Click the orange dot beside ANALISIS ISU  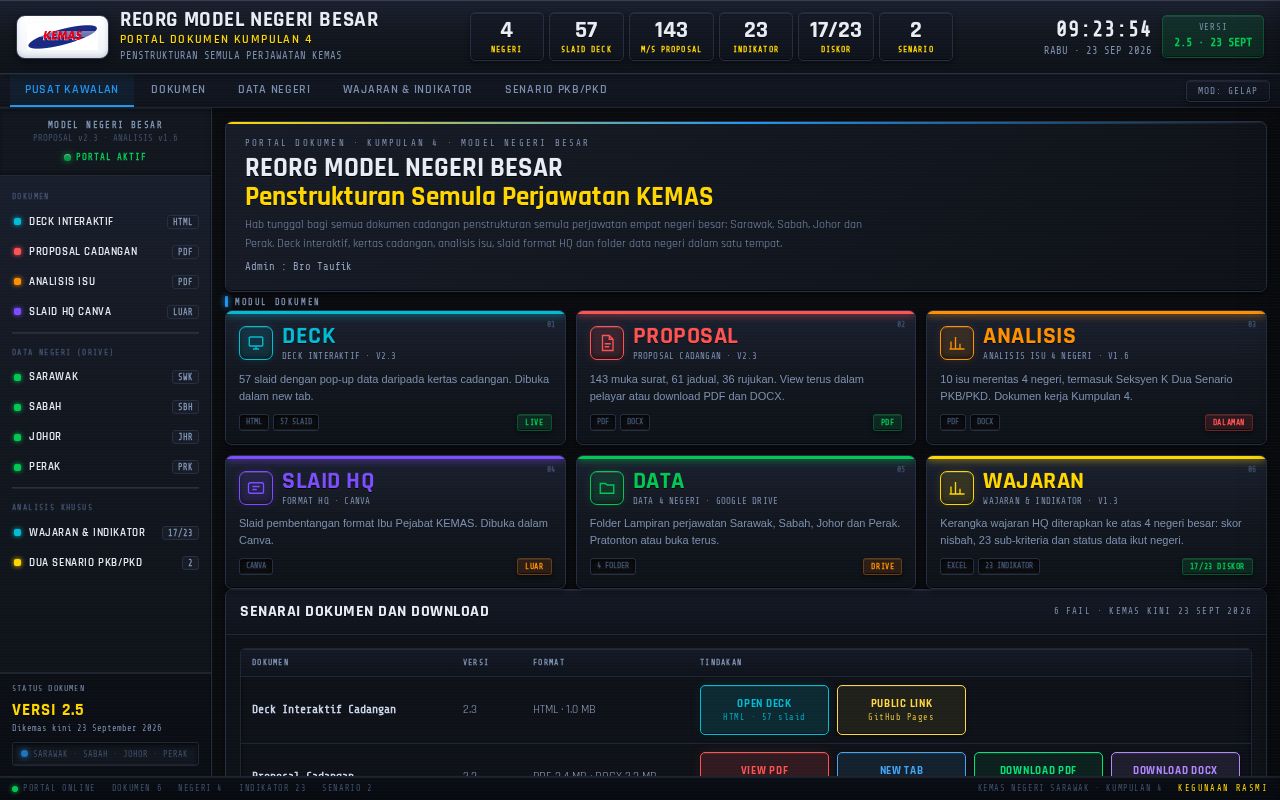[x=17, y=282]
